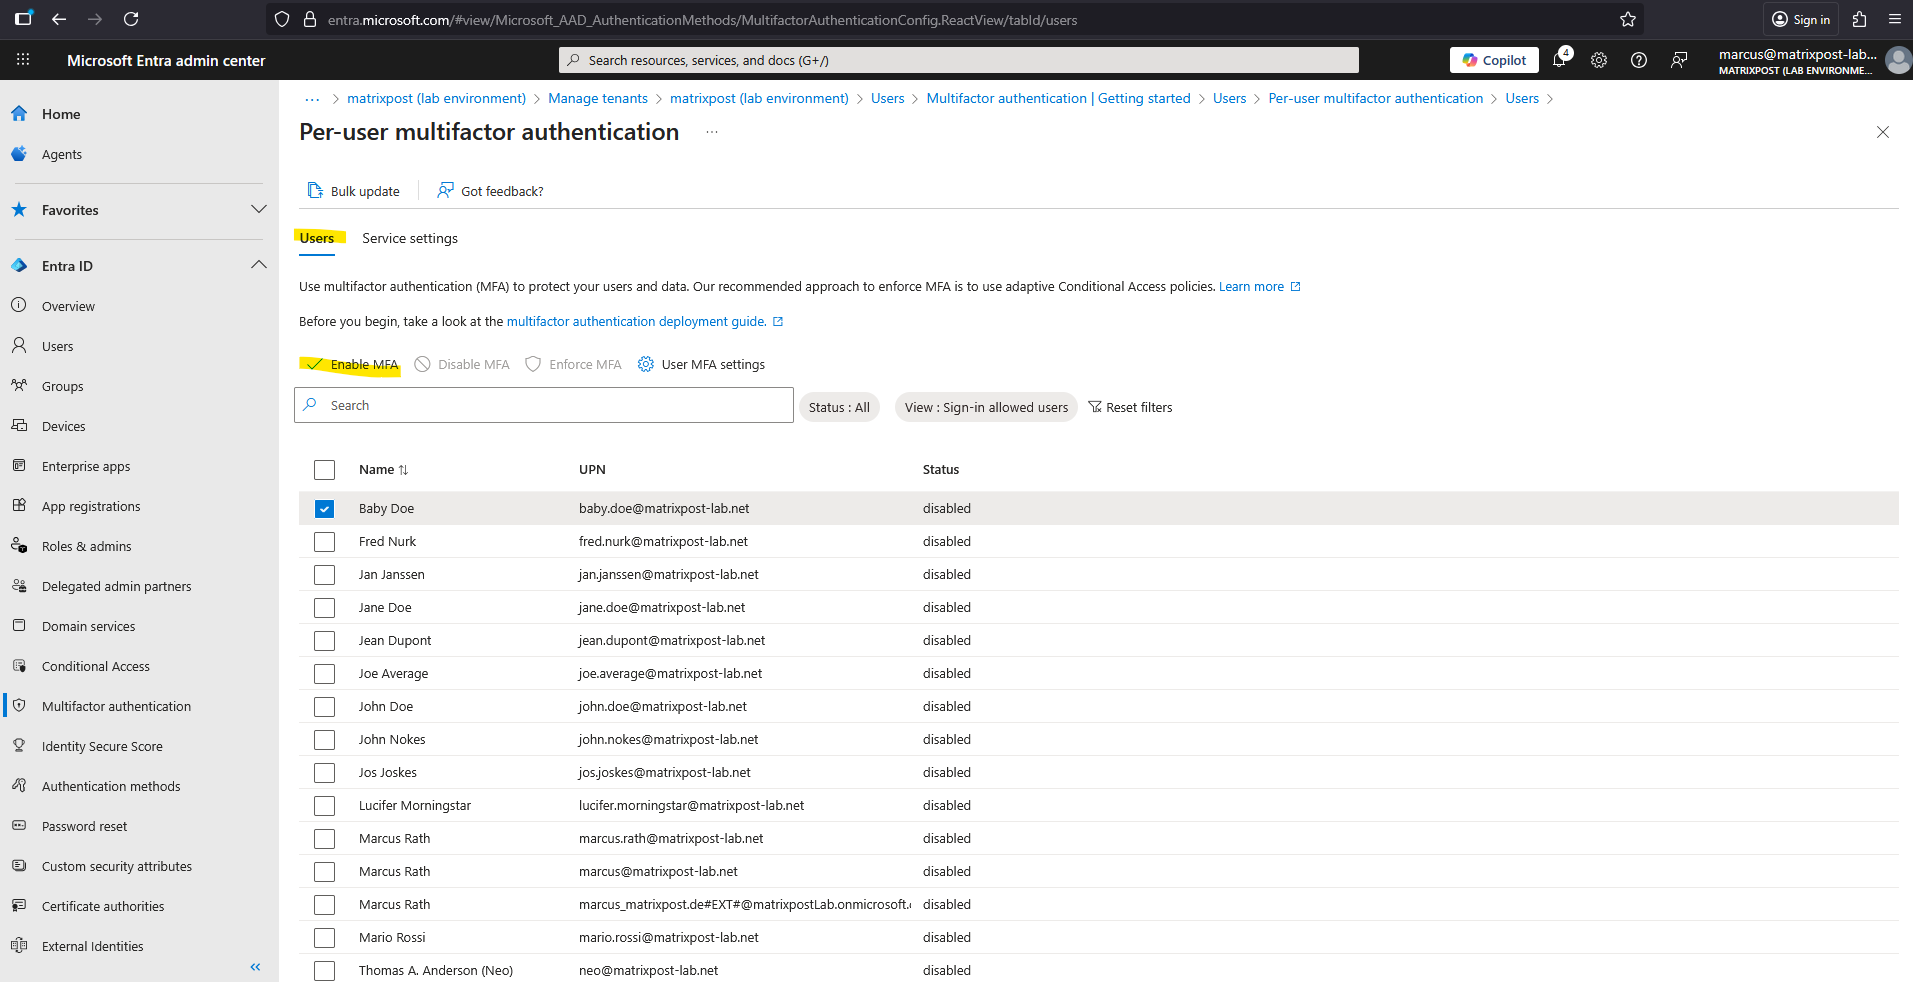Click the Bulk update icon

coord(315,191)
